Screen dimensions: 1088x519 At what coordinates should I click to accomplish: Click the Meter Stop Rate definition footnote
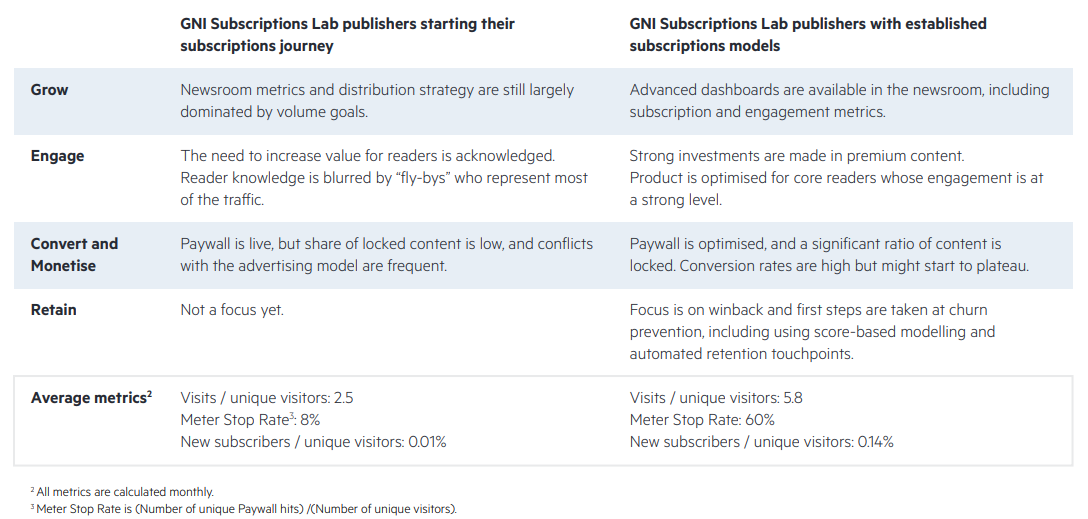[x=244, y=509]
